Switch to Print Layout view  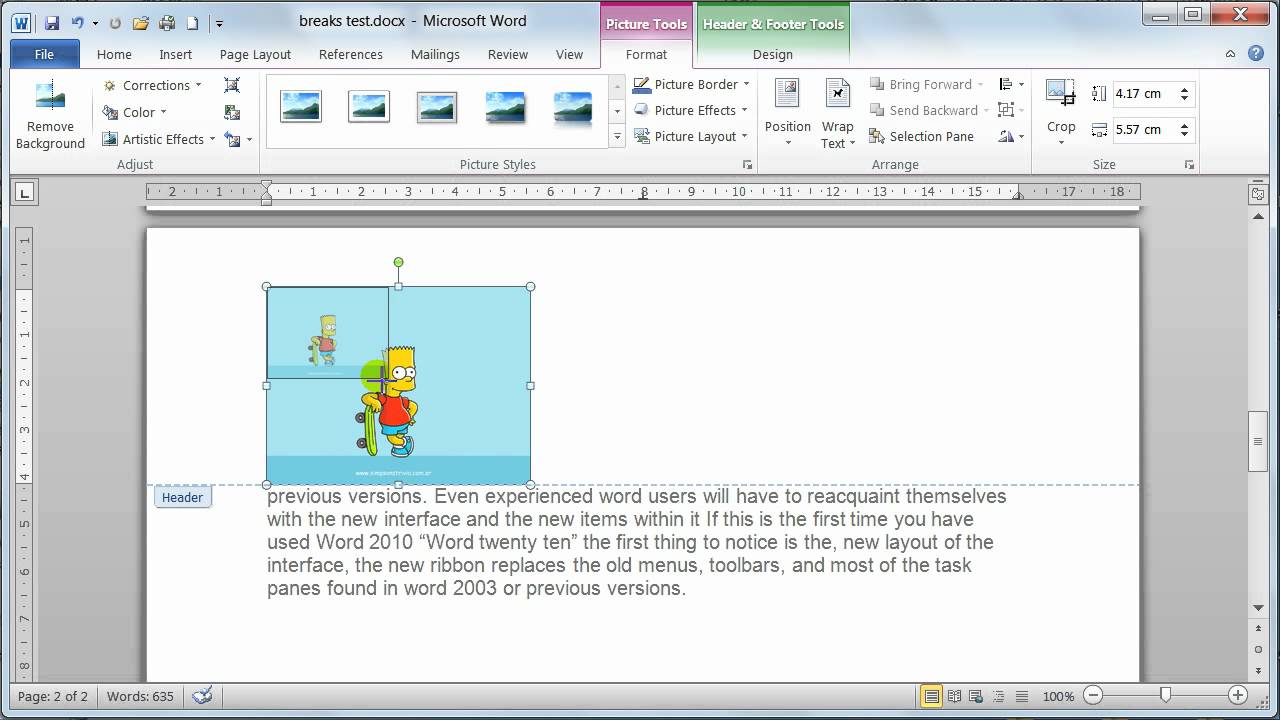931,696
